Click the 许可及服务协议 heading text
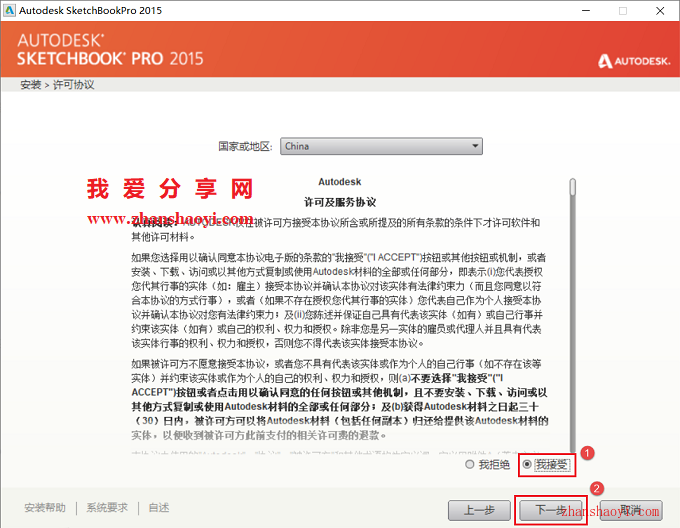The image size is (680, 528). tap(340, 202)
